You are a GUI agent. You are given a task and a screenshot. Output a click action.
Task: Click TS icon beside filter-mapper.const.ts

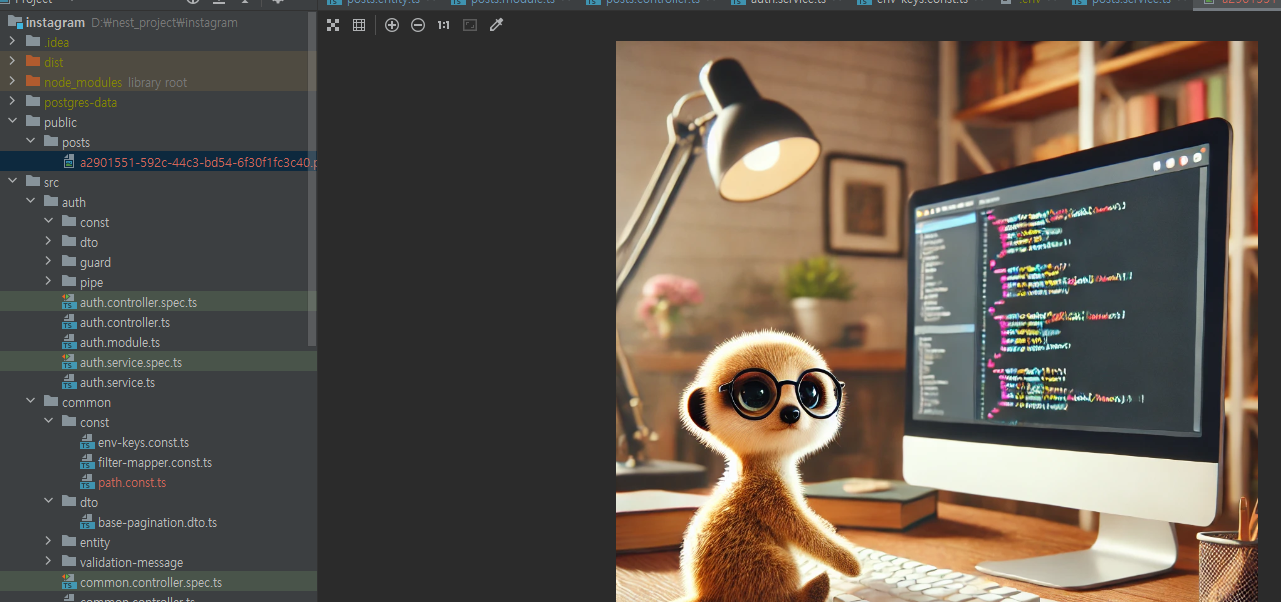pos(87,462)
